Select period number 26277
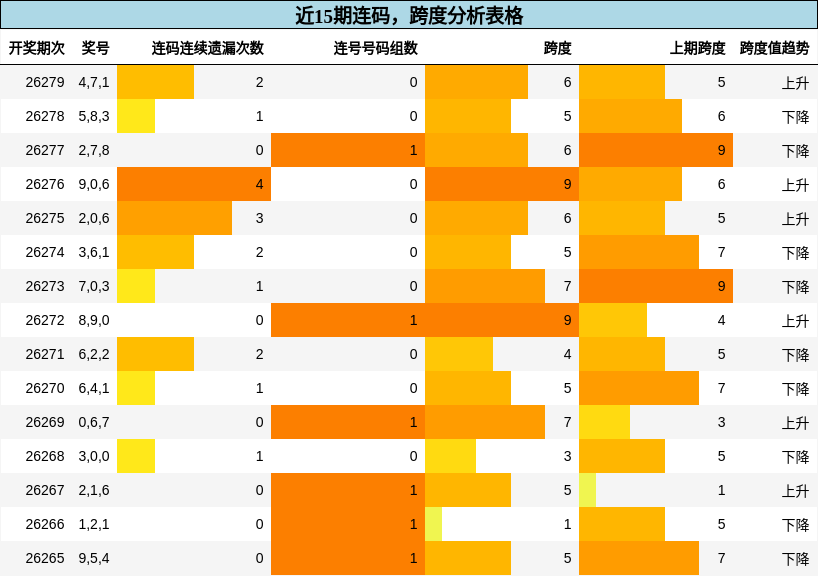The width and height of the screenshot is (818, 576). [45, 150]
